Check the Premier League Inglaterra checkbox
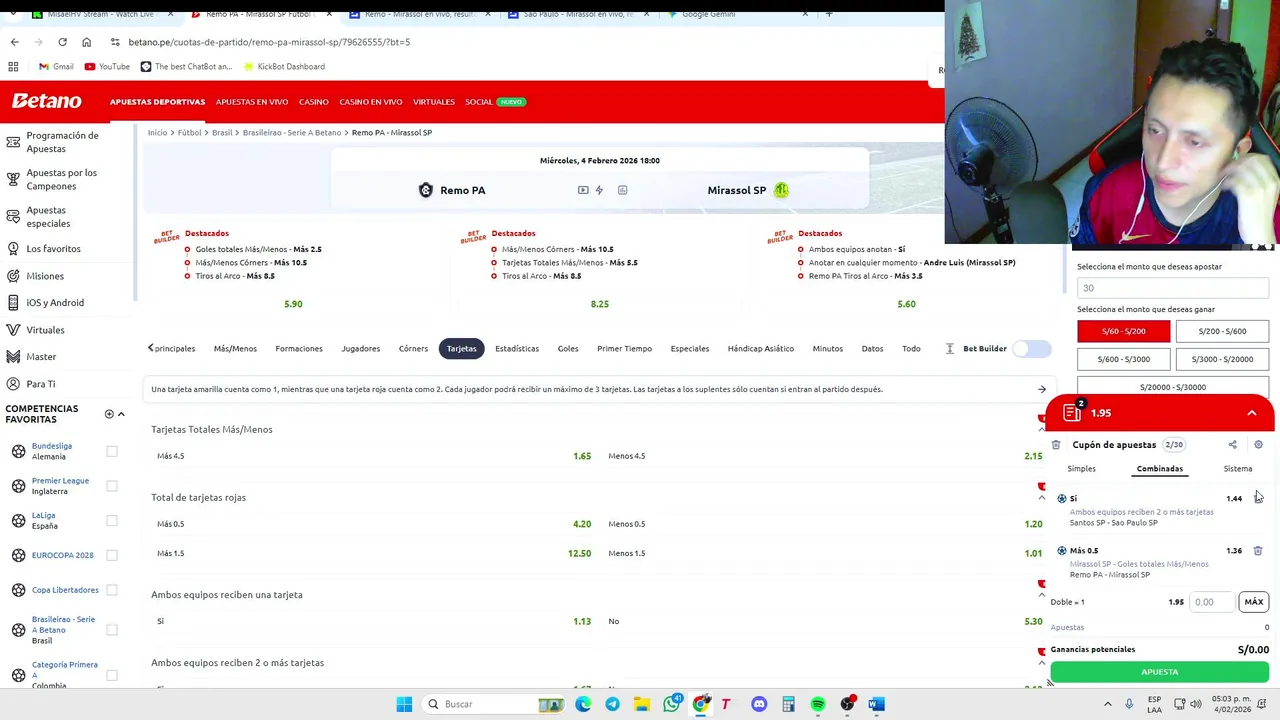This screenshot has height=720, width=1280. click(112, 486)
